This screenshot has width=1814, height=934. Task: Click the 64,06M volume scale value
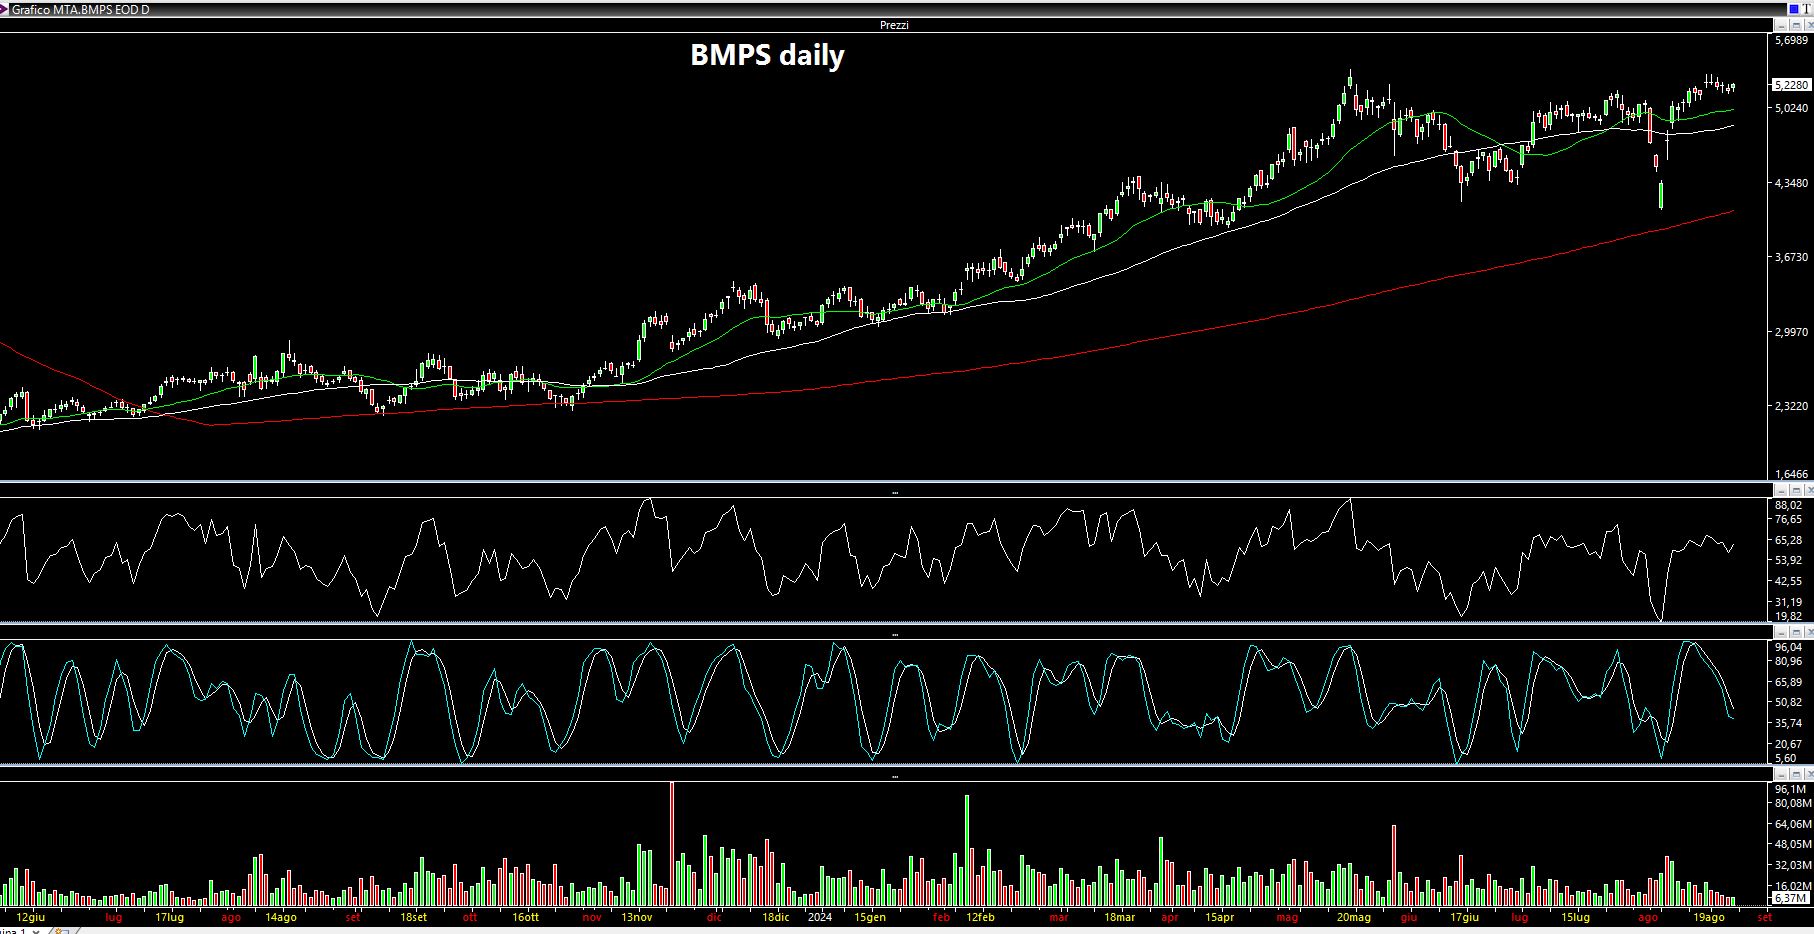click(1793, 825)
